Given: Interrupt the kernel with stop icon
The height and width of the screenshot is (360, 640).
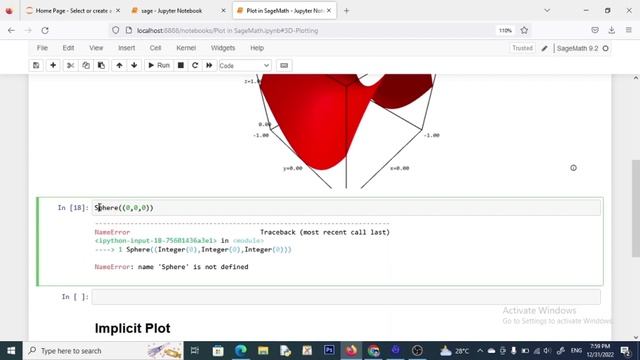Looking at the screenshot, I should pyautogui.click(x=181, y=65).
